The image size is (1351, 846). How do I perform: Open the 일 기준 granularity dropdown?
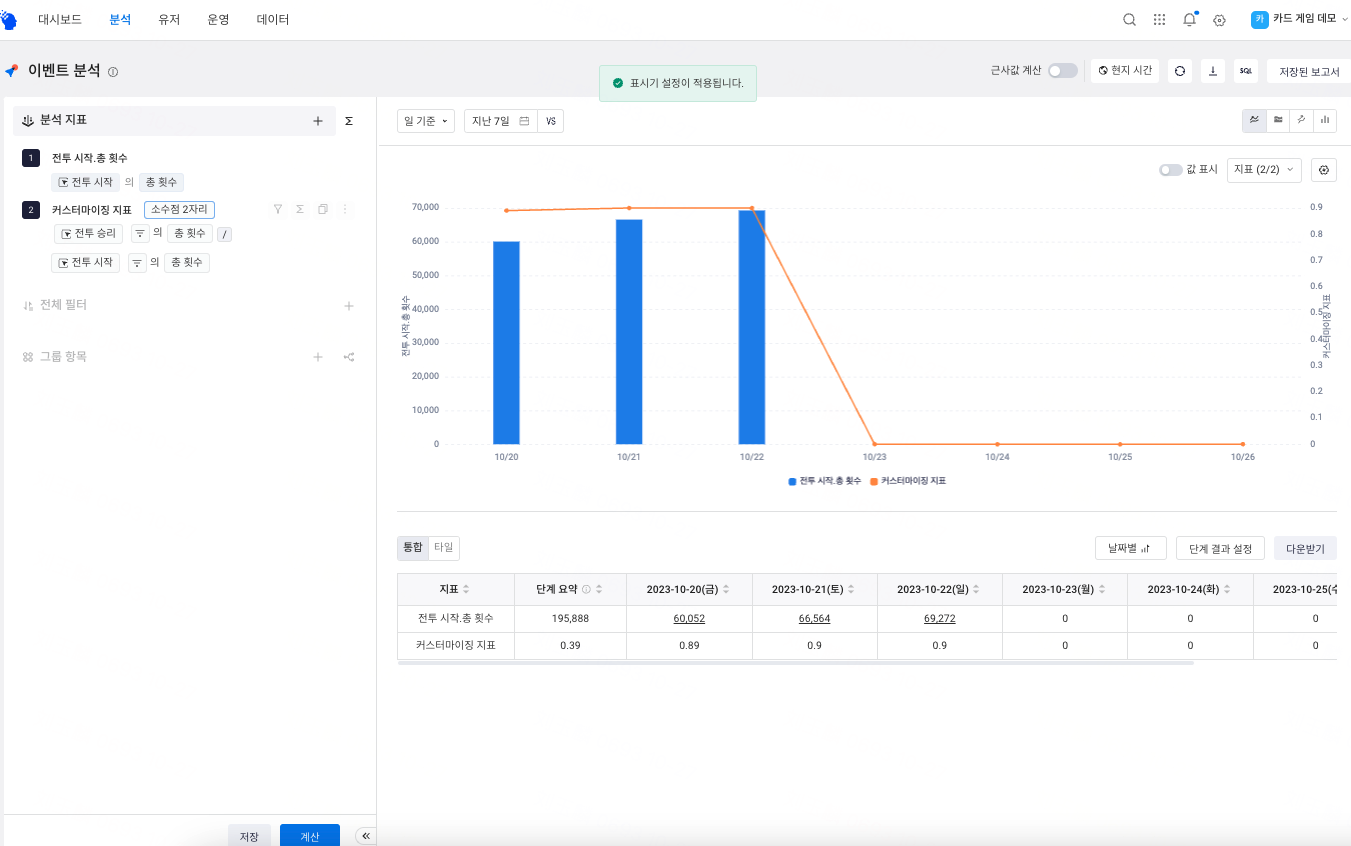[425, 120]
